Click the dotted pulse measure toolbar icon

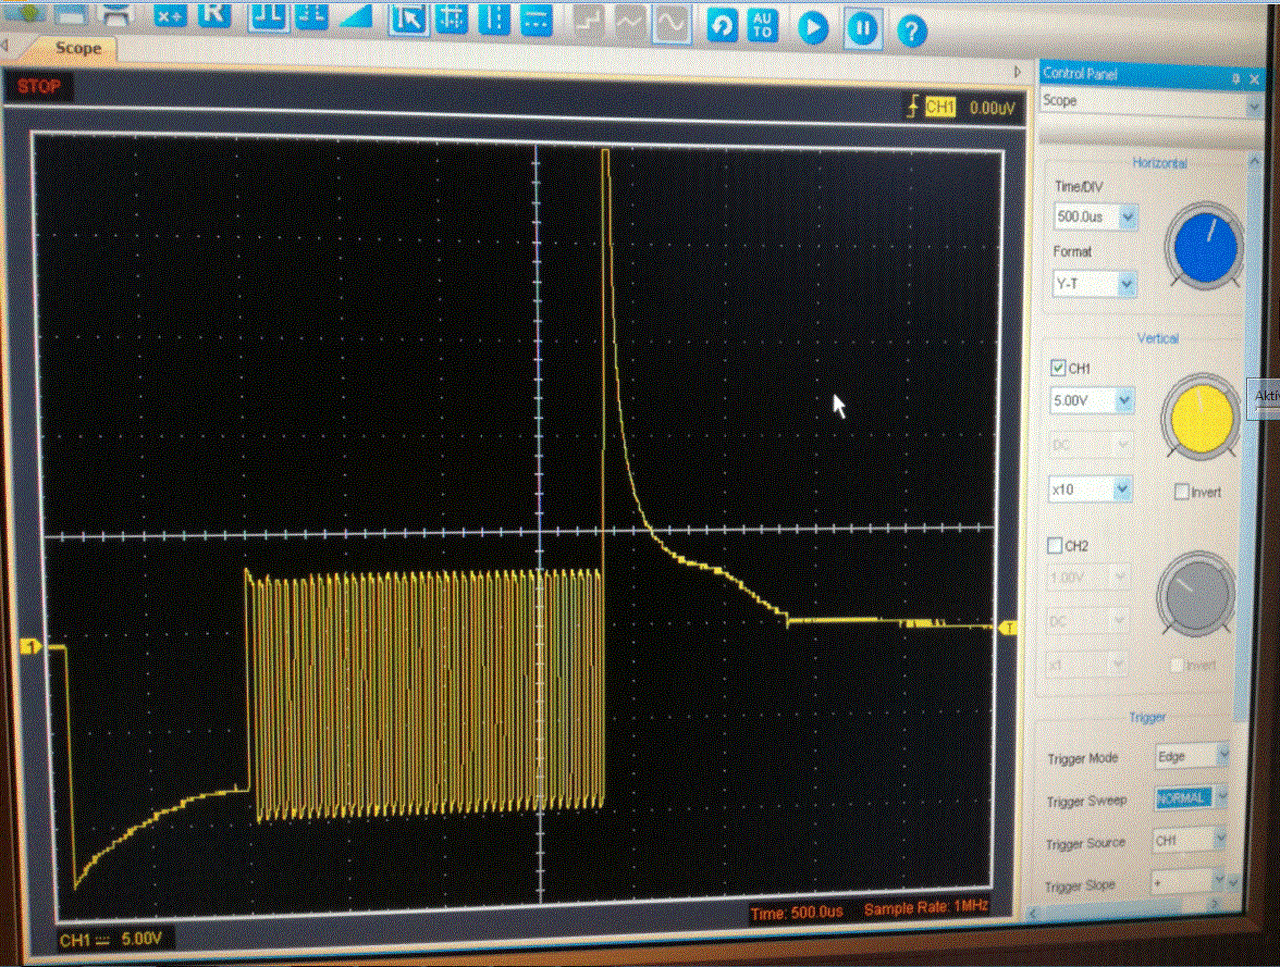[311, 17]
